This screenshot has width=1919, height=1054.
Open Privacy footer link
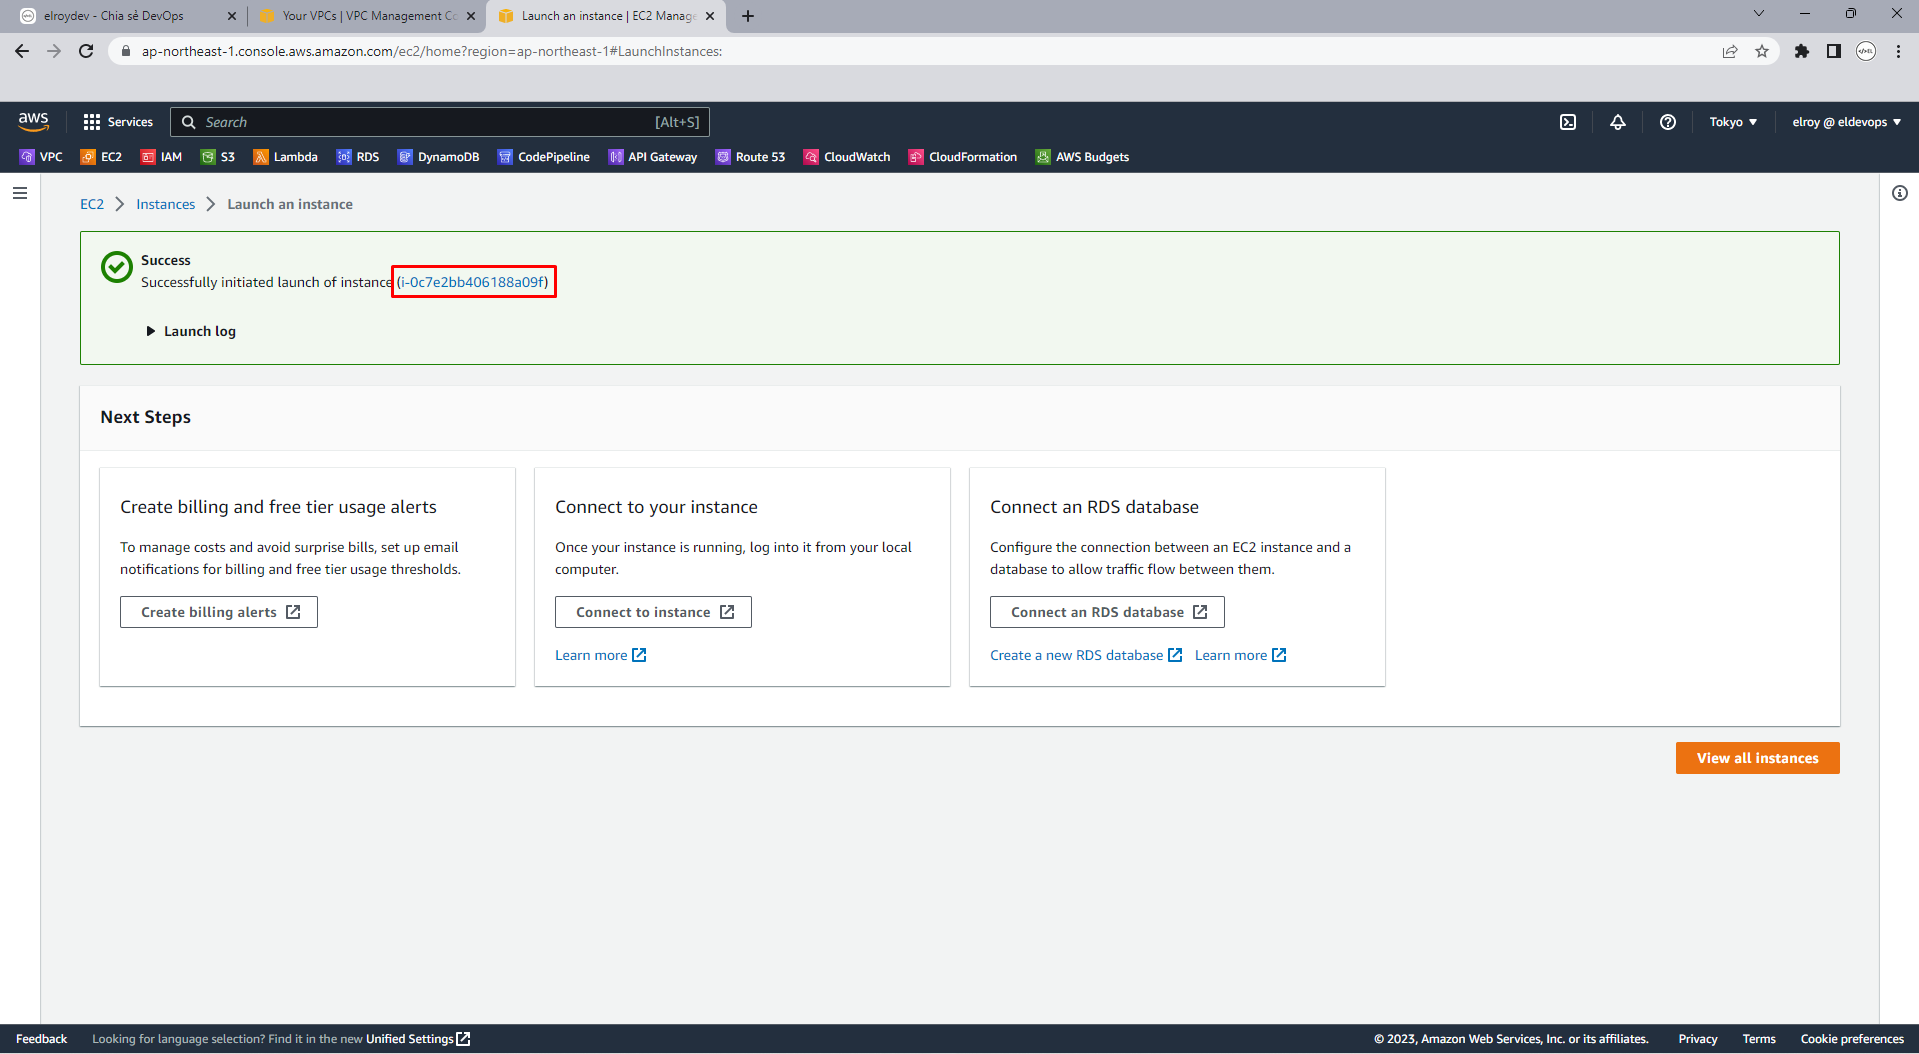pos(1698,1039)
